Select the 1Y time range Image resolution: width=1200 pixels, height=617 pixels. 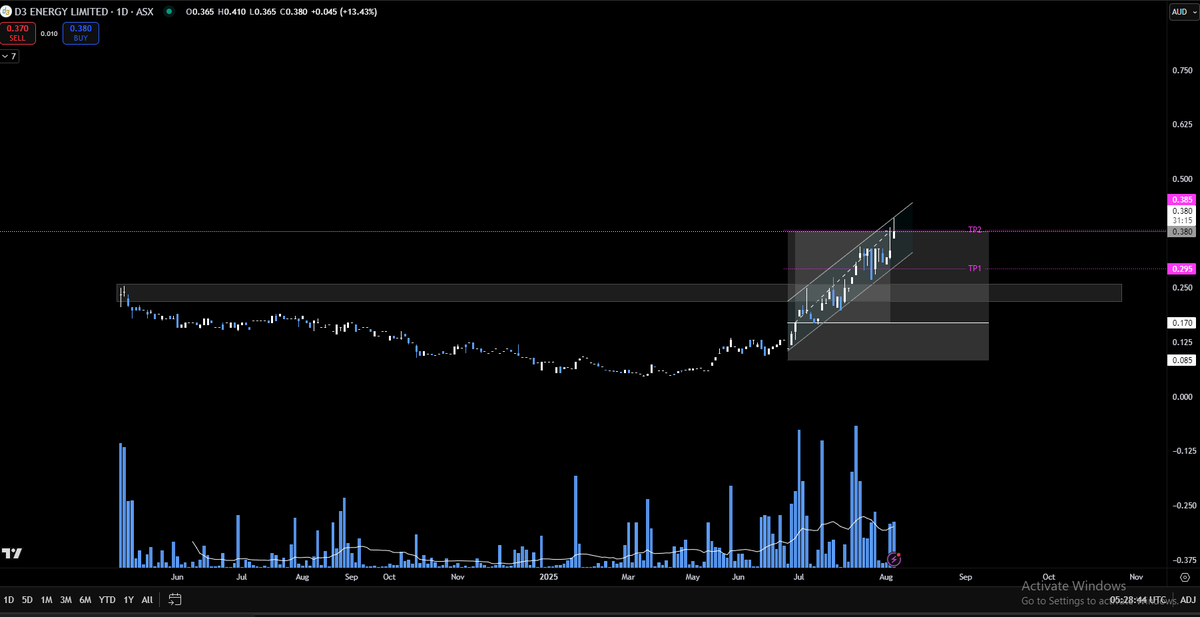(x=128, y=599)
